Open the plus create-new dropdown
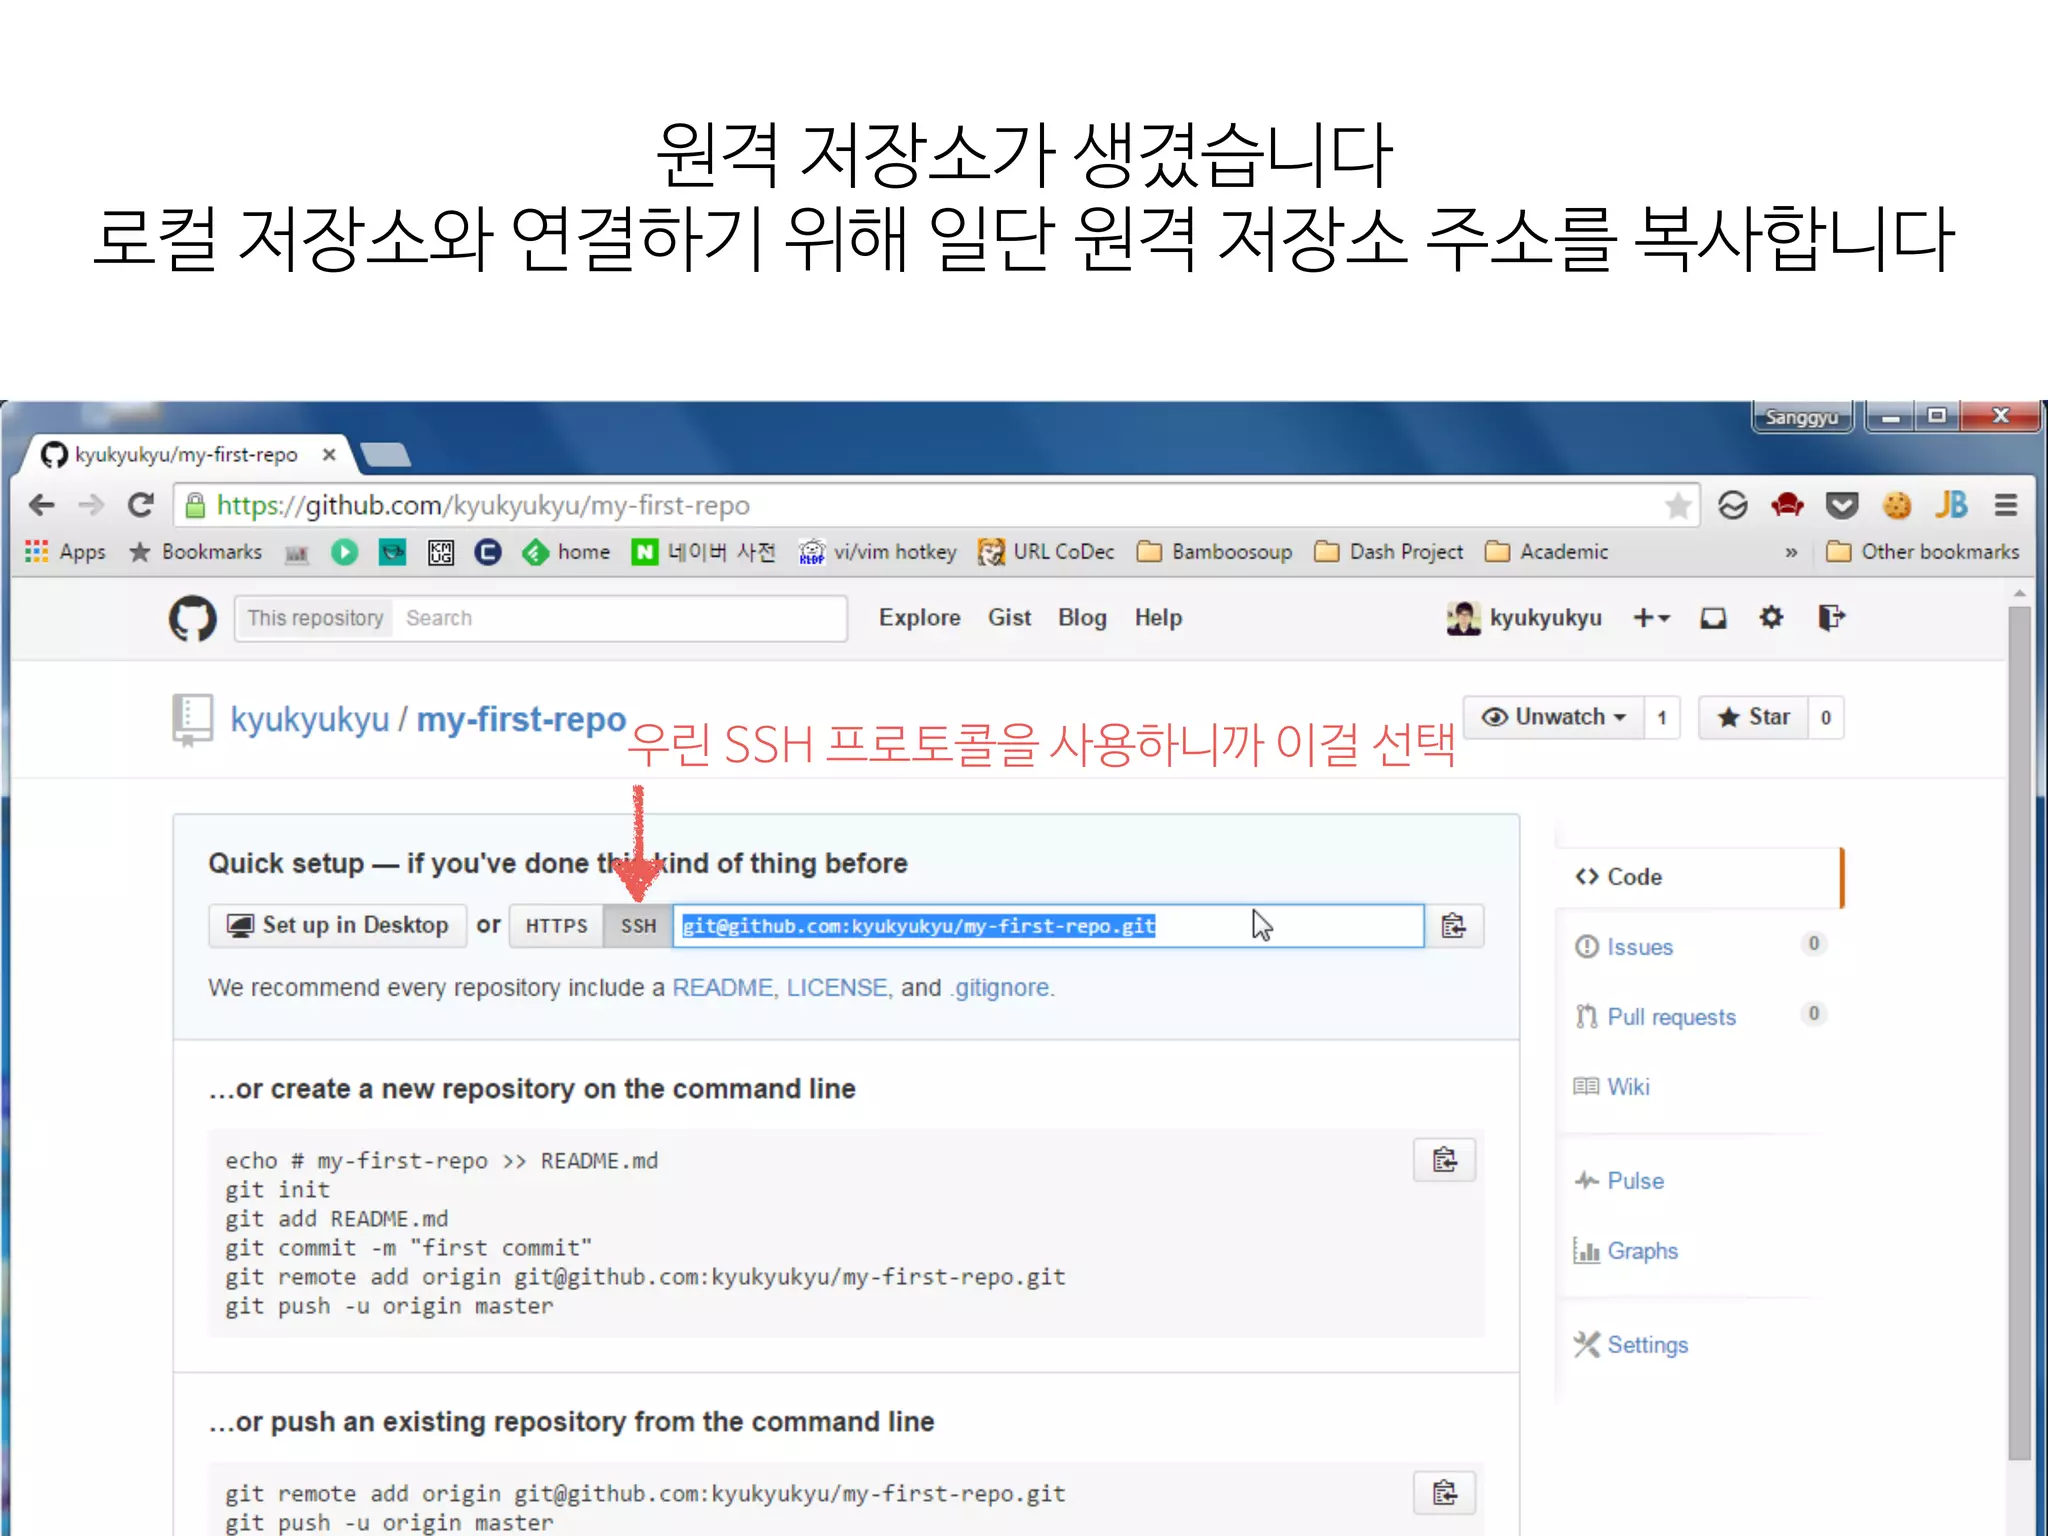 1651,618
